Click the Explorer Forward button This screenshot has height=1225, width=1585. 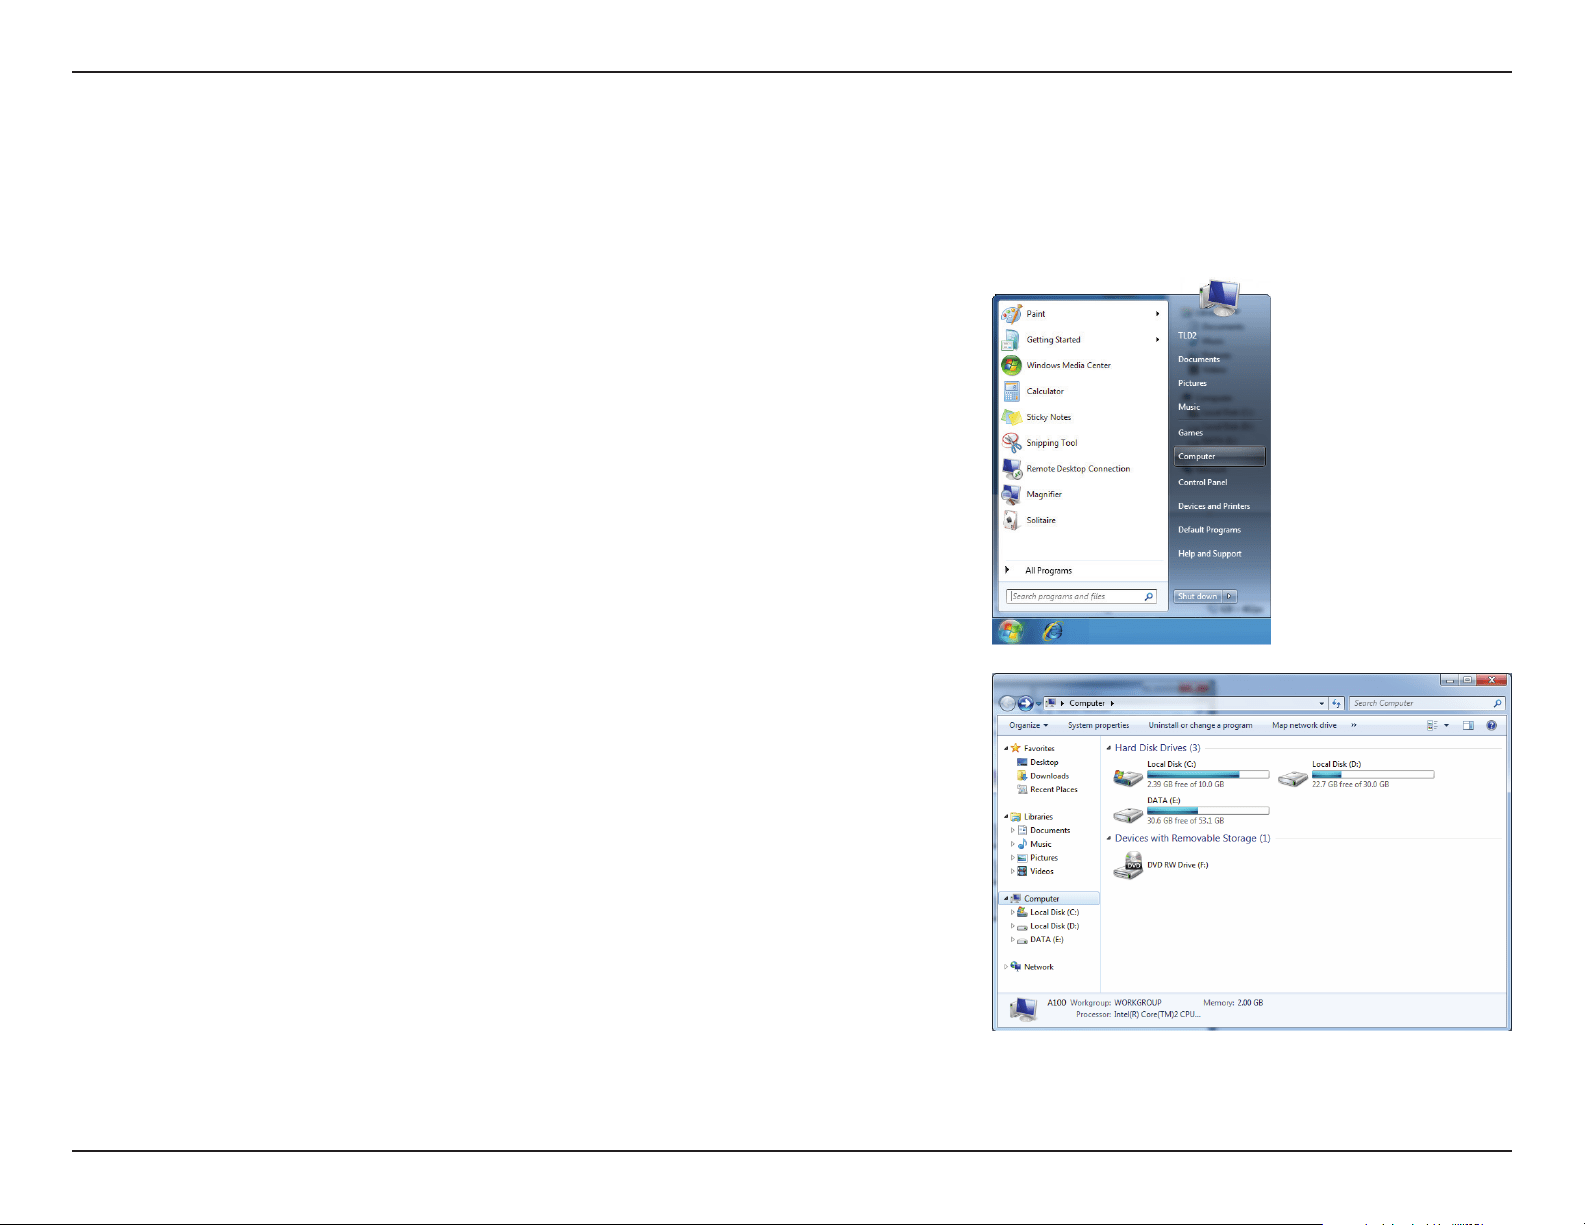1025,703
